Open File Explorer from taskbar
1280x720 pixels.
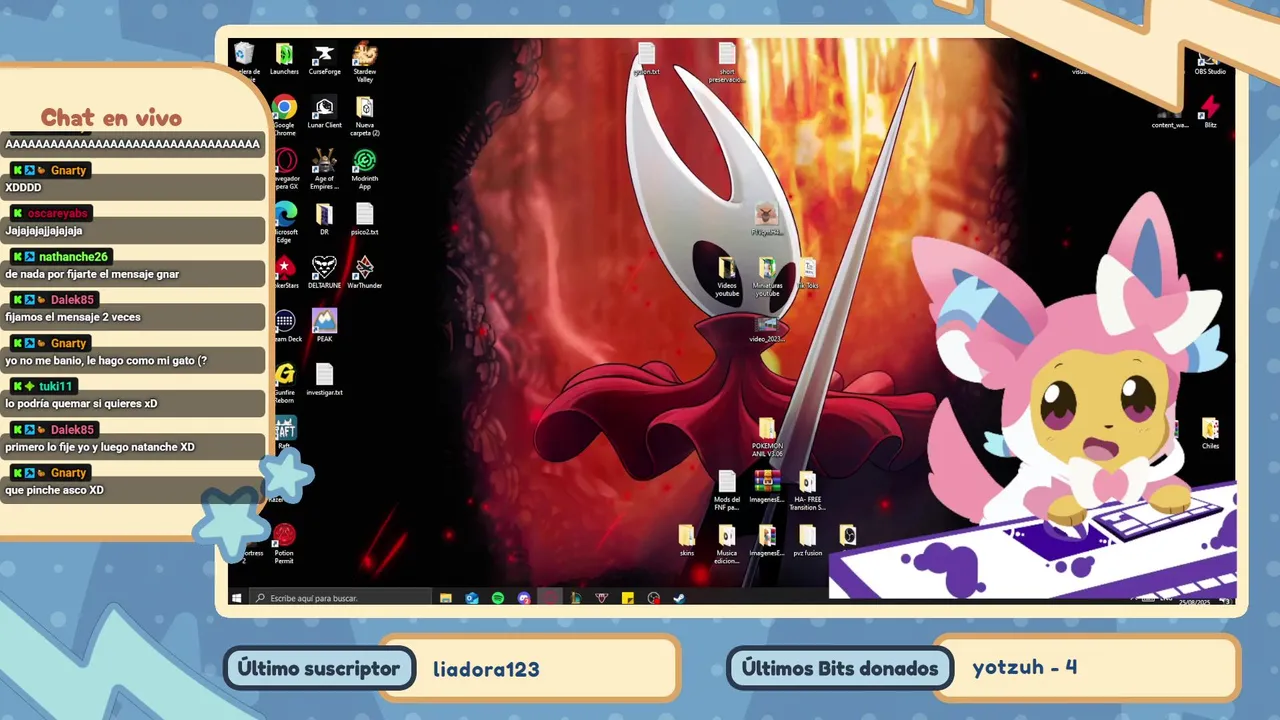click(446, 598)
